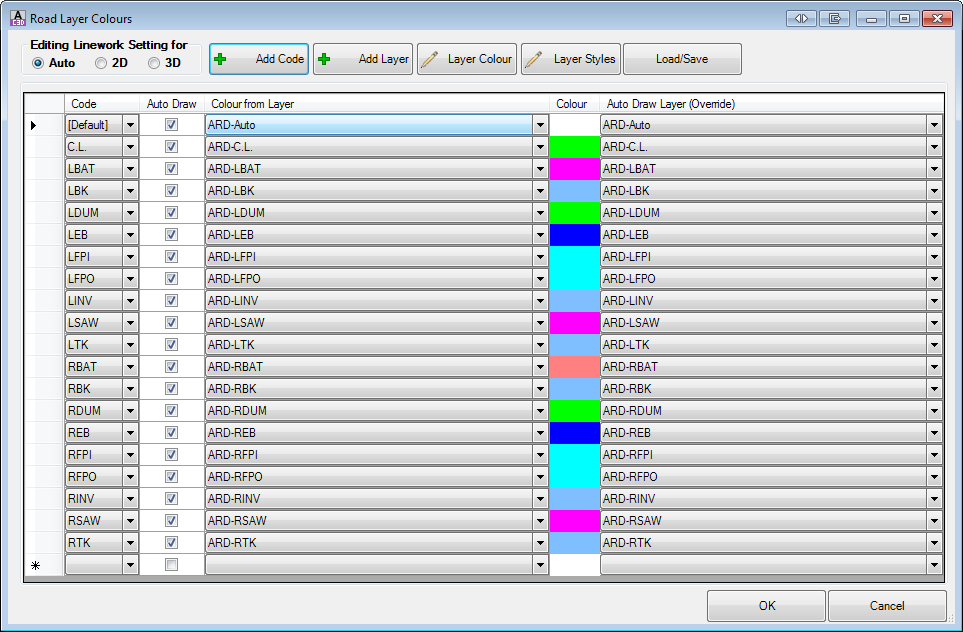The height and width of the screenshot is (632, 963).
Task: Click the Load/Save button
Action: pos(682,59)
